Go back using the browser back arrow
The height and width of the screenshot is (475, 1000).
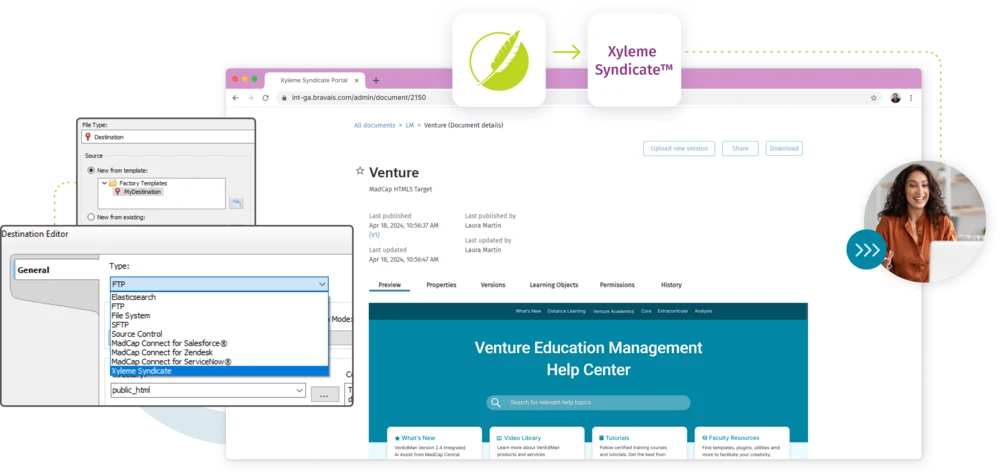235,98
